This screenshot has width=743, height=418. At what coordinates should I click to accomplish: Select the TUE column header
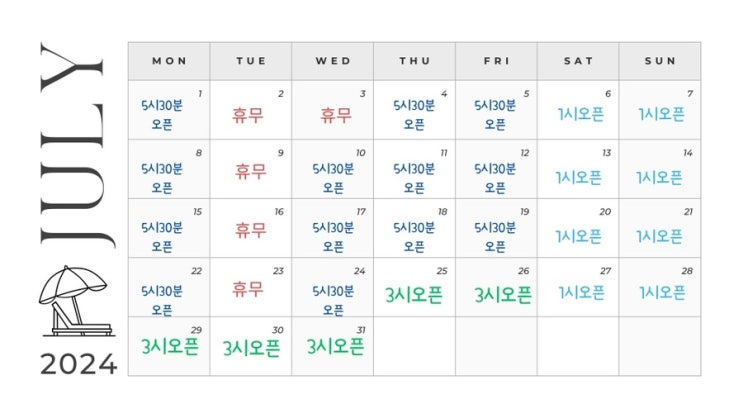tap(251, 61)
